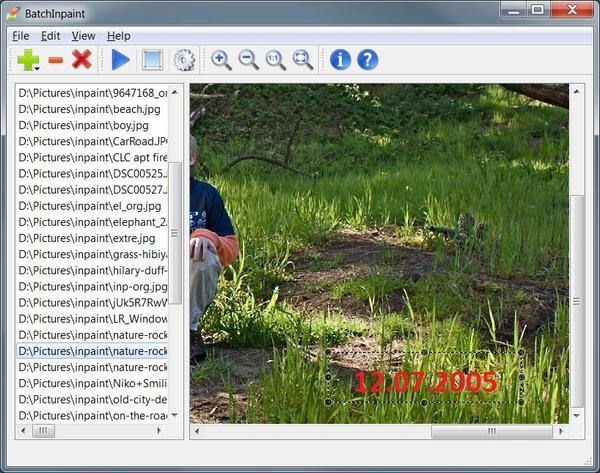Open the View menu
The image size is (600, 473).
tap(83, 36)
